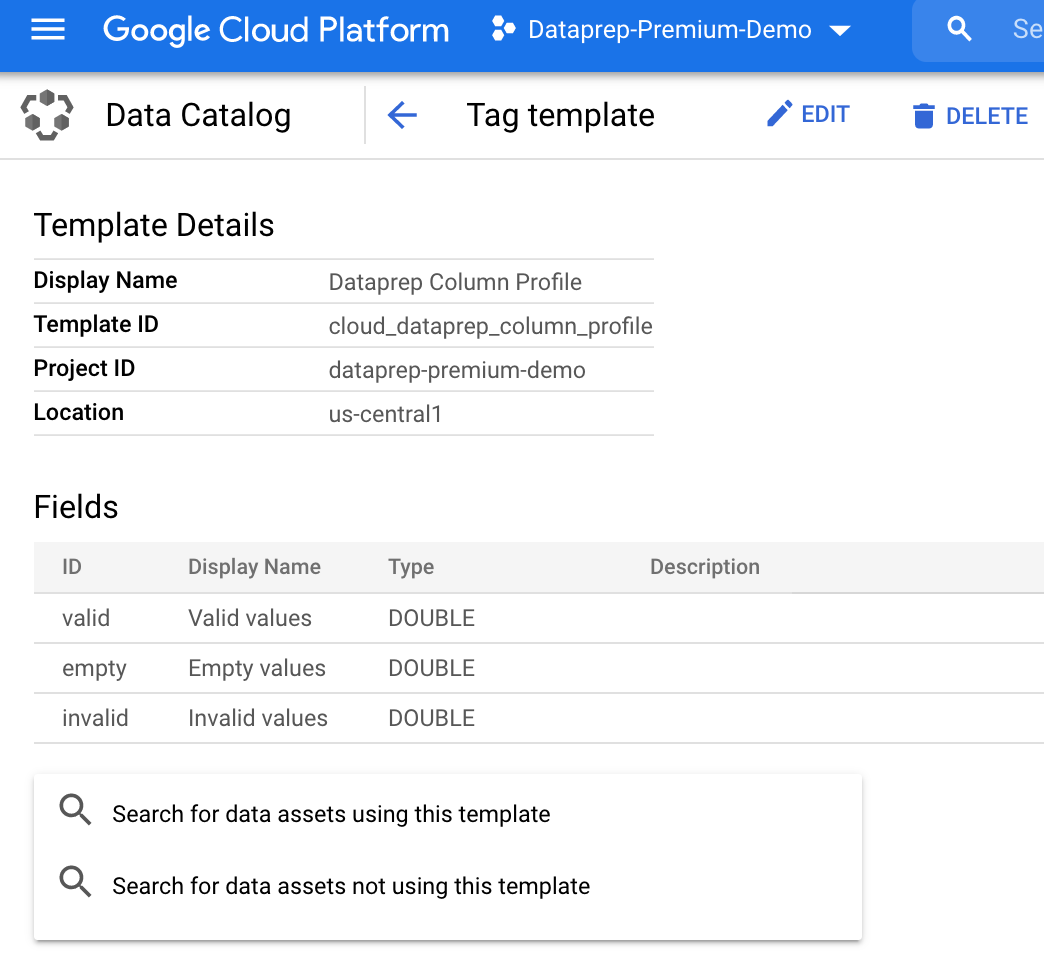Click the Type column header

[411, 567]
